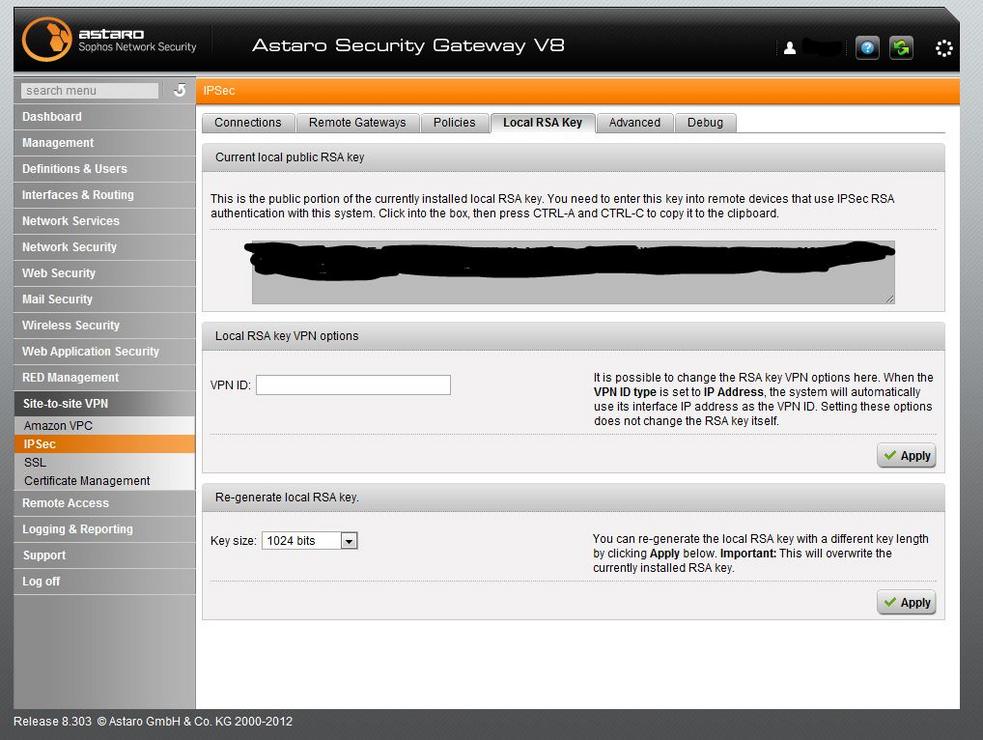Screen dimensions: 983x740
Task: Expand Remote Access menu
Action: tap(104, 503)
